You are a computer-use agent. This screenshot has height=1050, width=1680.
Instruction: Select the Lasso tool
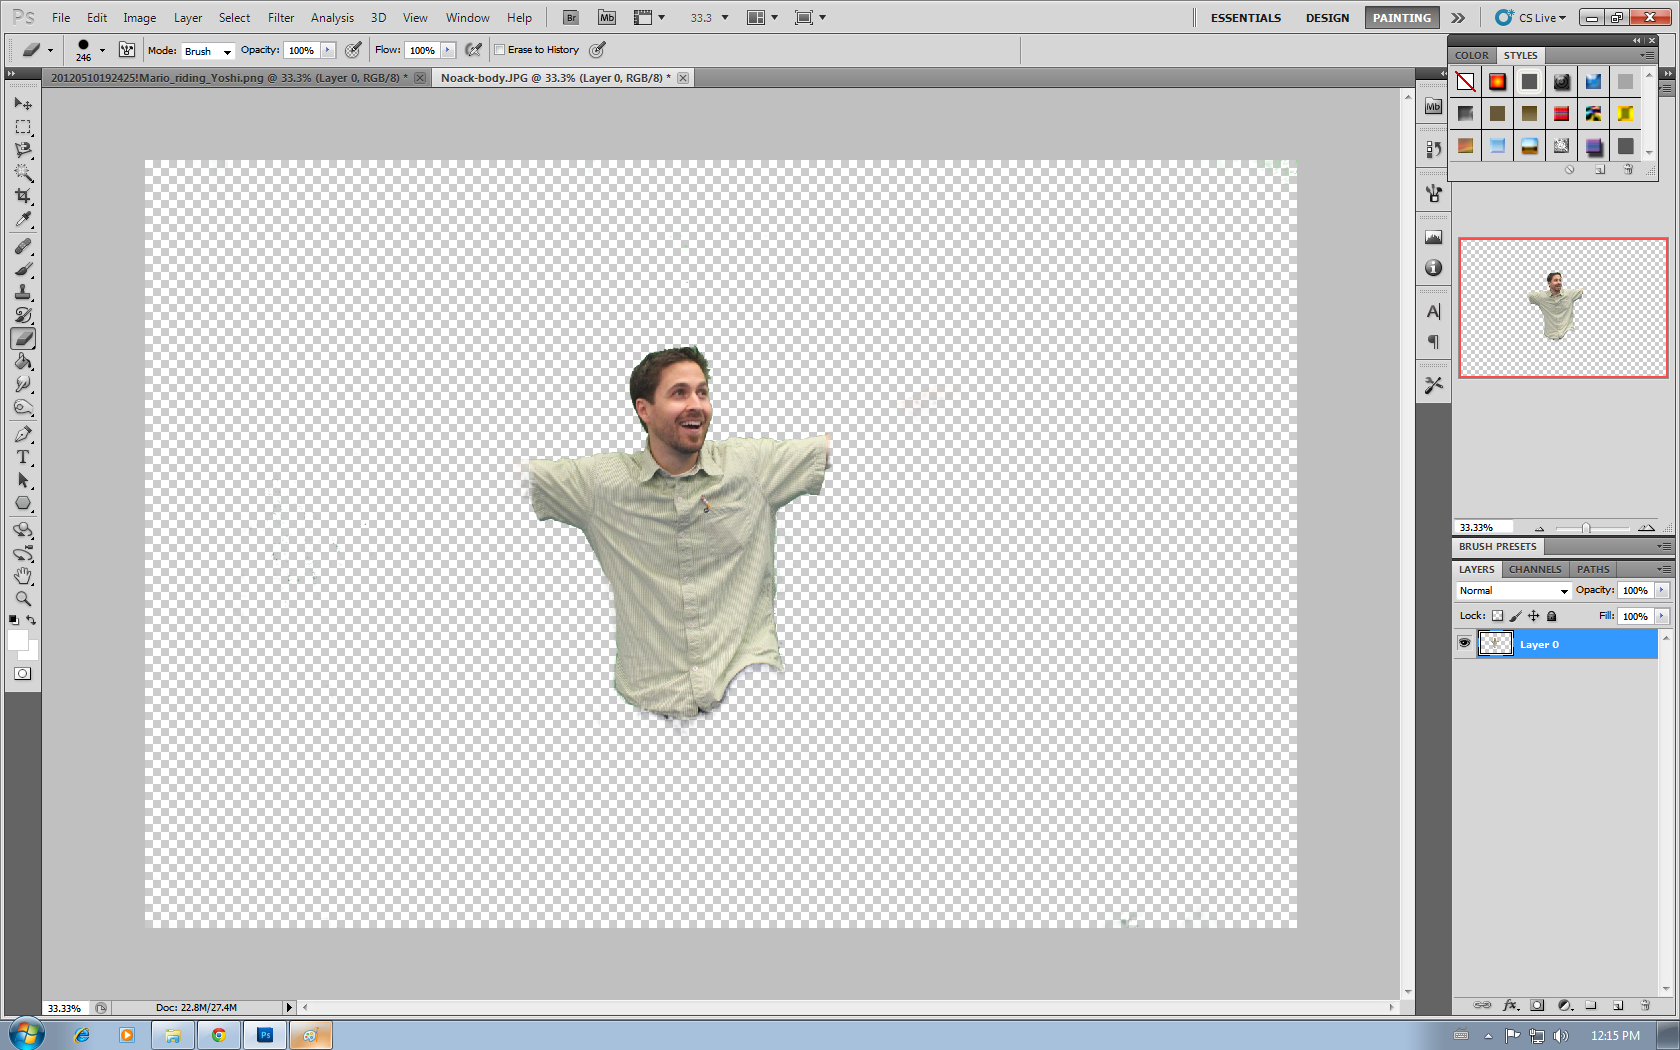[x=23, y=150]
